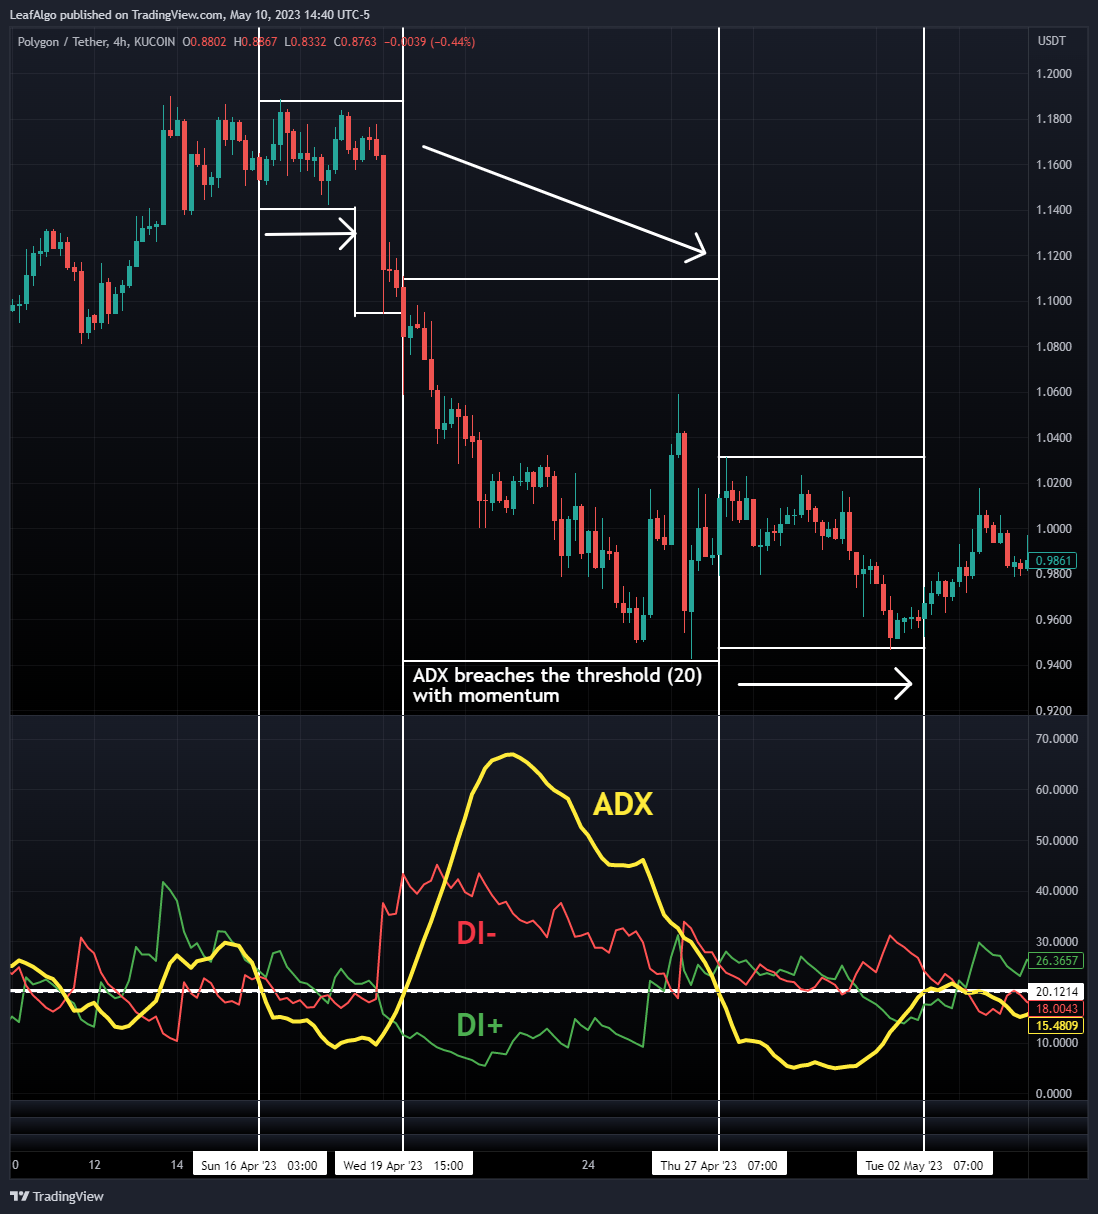This screenshot has height=1214, width=1098.
Task: Click the current price label 0.9861
Action: coord(1054,561)
